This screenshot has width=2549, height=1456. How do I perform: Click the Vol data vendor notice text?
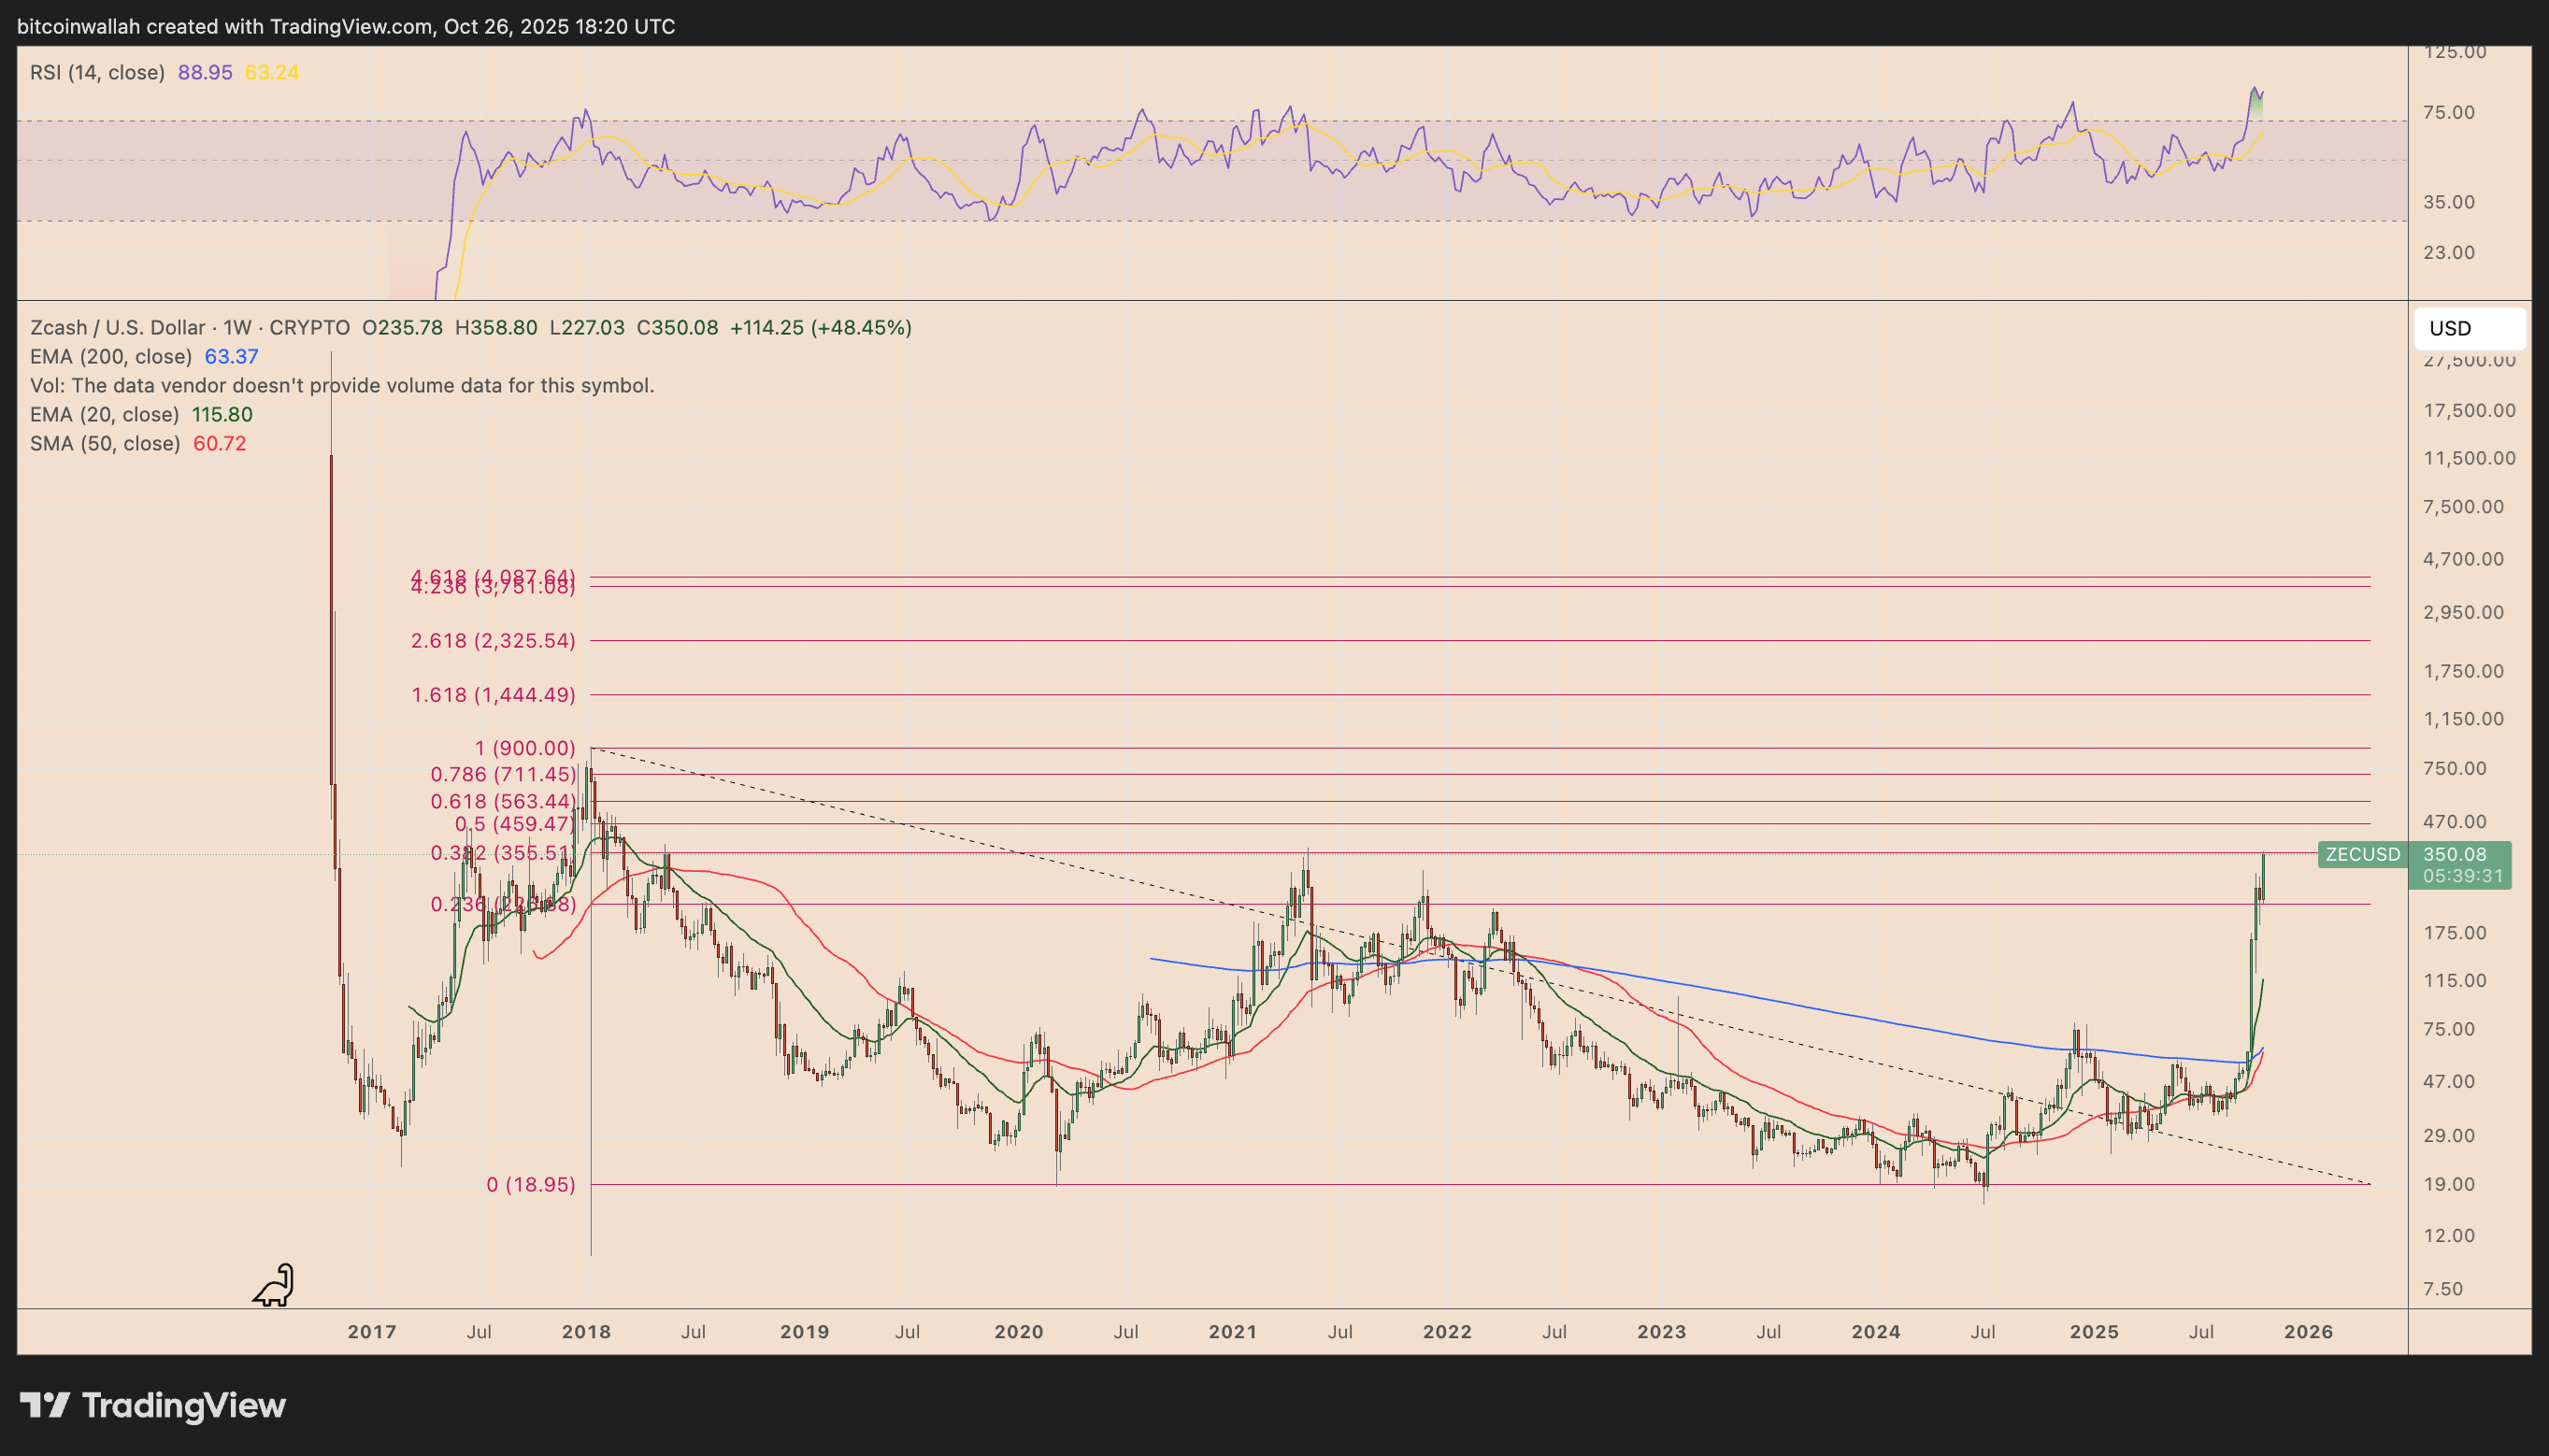click(x=342, y=385)
